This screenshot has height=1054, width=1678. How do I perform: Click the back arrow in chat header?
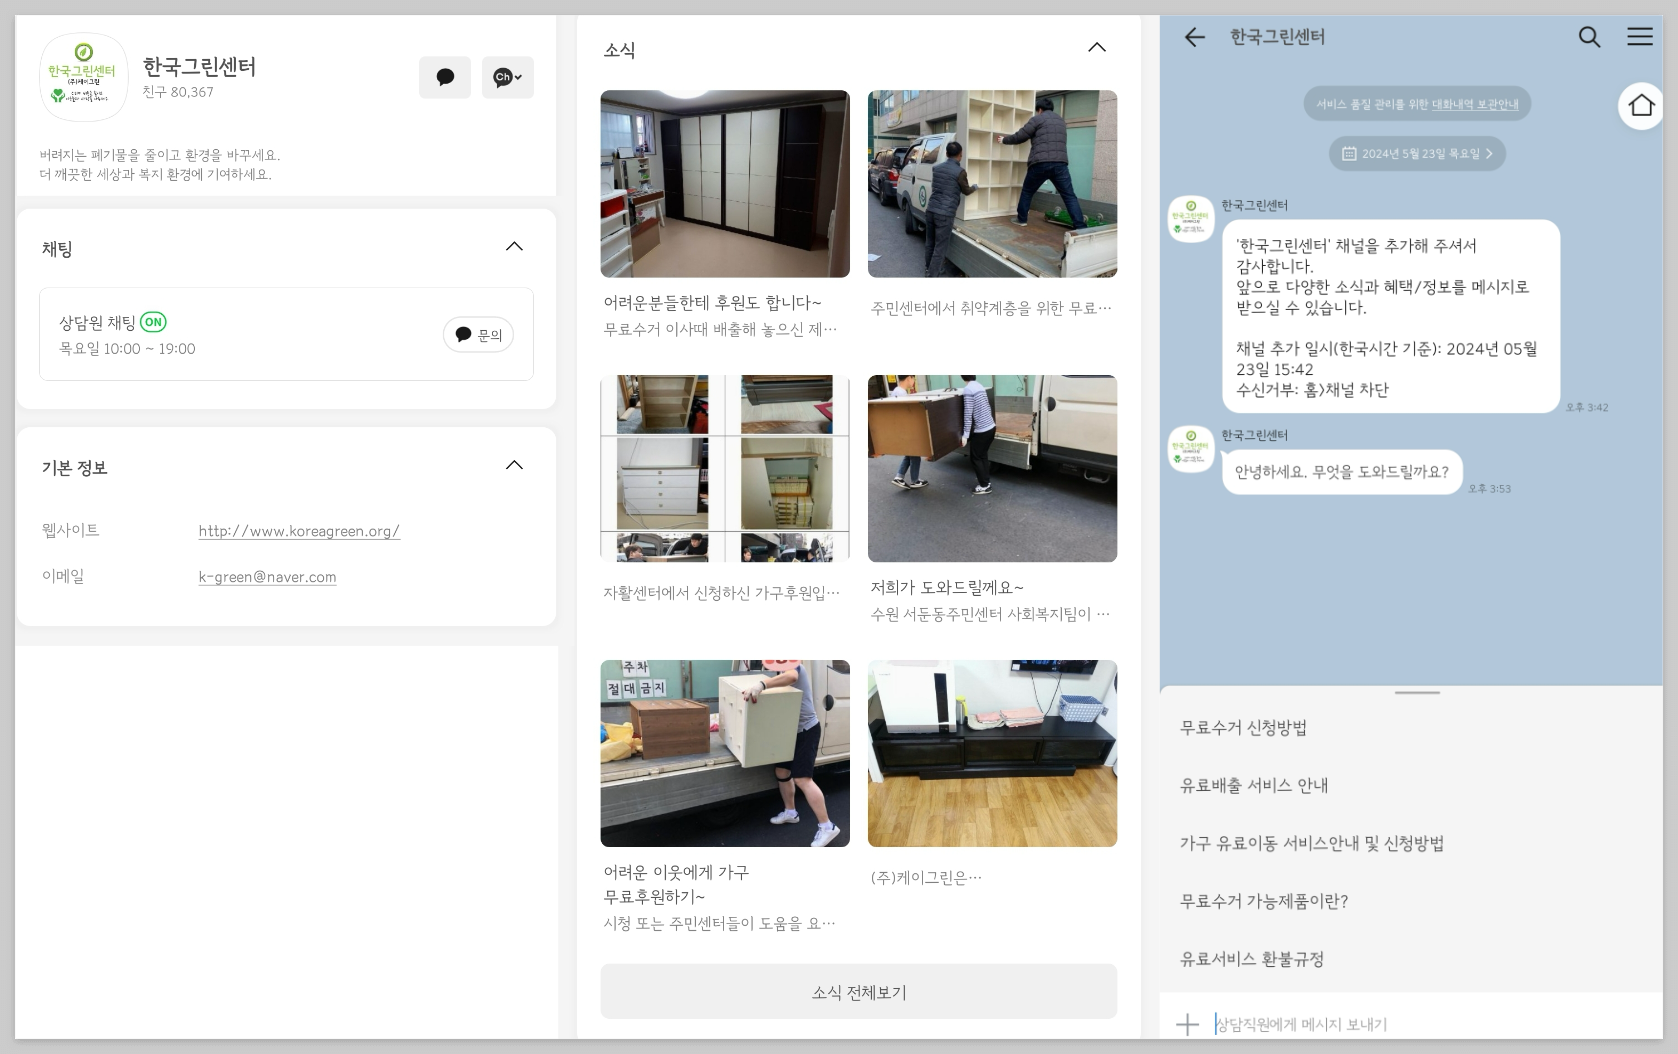pos(1194,37)
